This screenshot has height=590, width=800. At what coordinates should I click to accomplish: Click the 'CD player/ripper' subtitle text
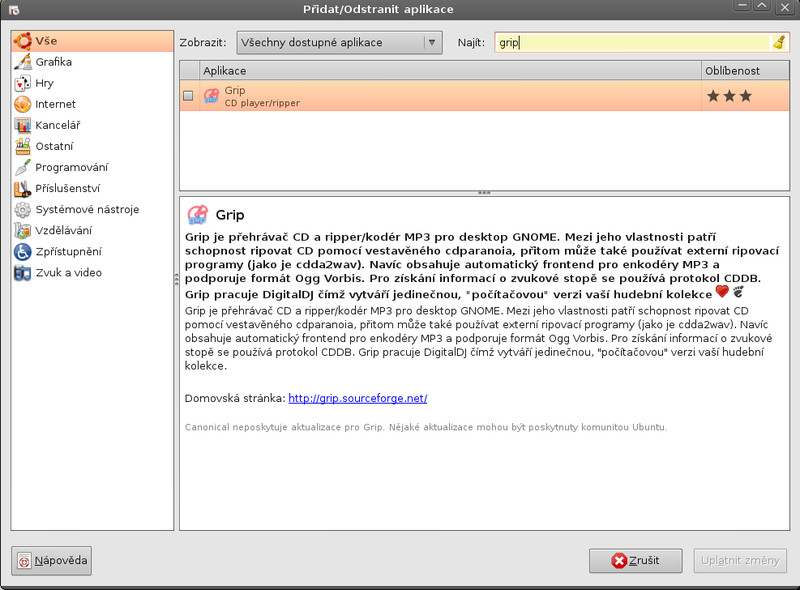click(x=262, y=103)
